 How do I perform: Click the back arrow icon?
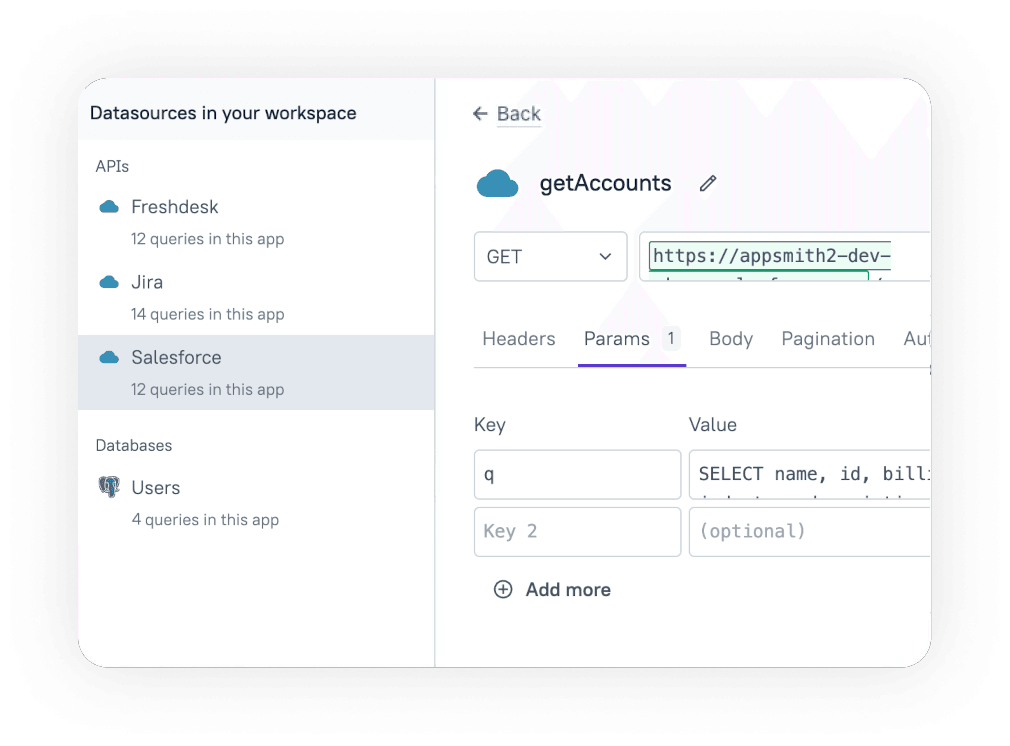click(x=480, y=113)
